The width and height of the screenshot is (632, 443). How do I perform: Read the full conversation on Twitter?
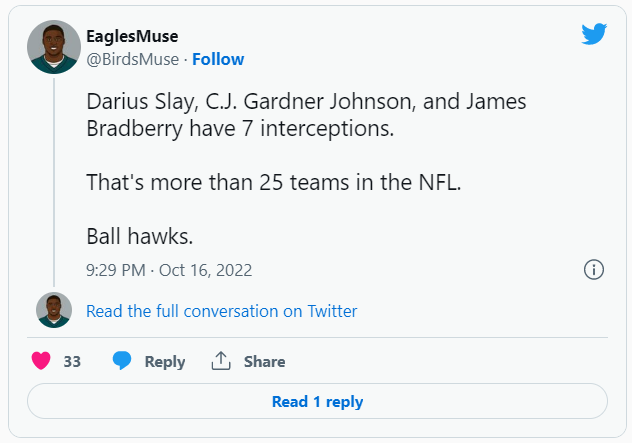[x=221, y=311]
